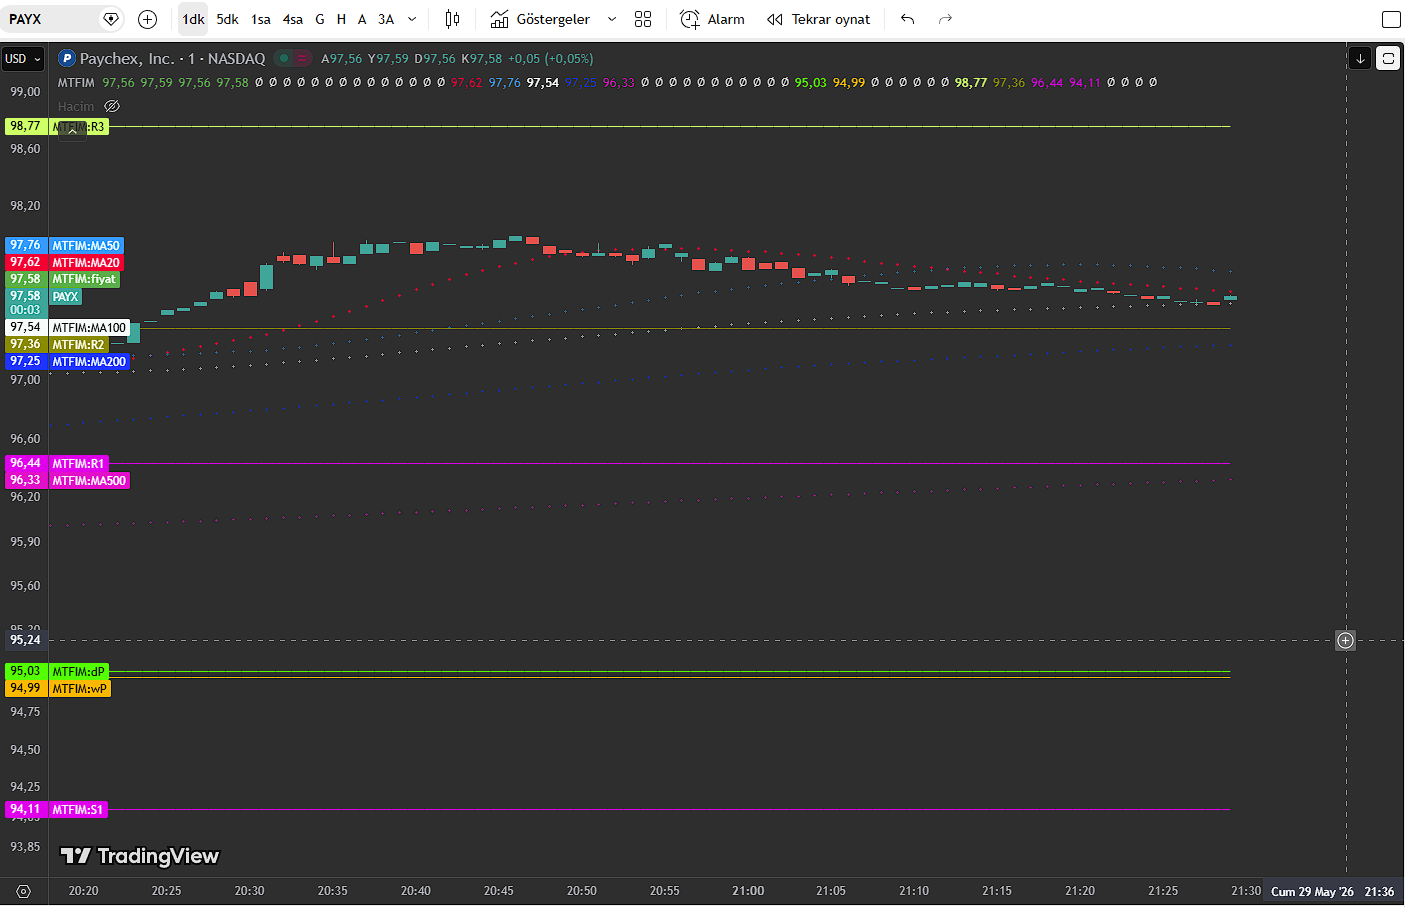Toggle Hacim visibility with the eye icon

pyautogui.click(x=112, y=106)
